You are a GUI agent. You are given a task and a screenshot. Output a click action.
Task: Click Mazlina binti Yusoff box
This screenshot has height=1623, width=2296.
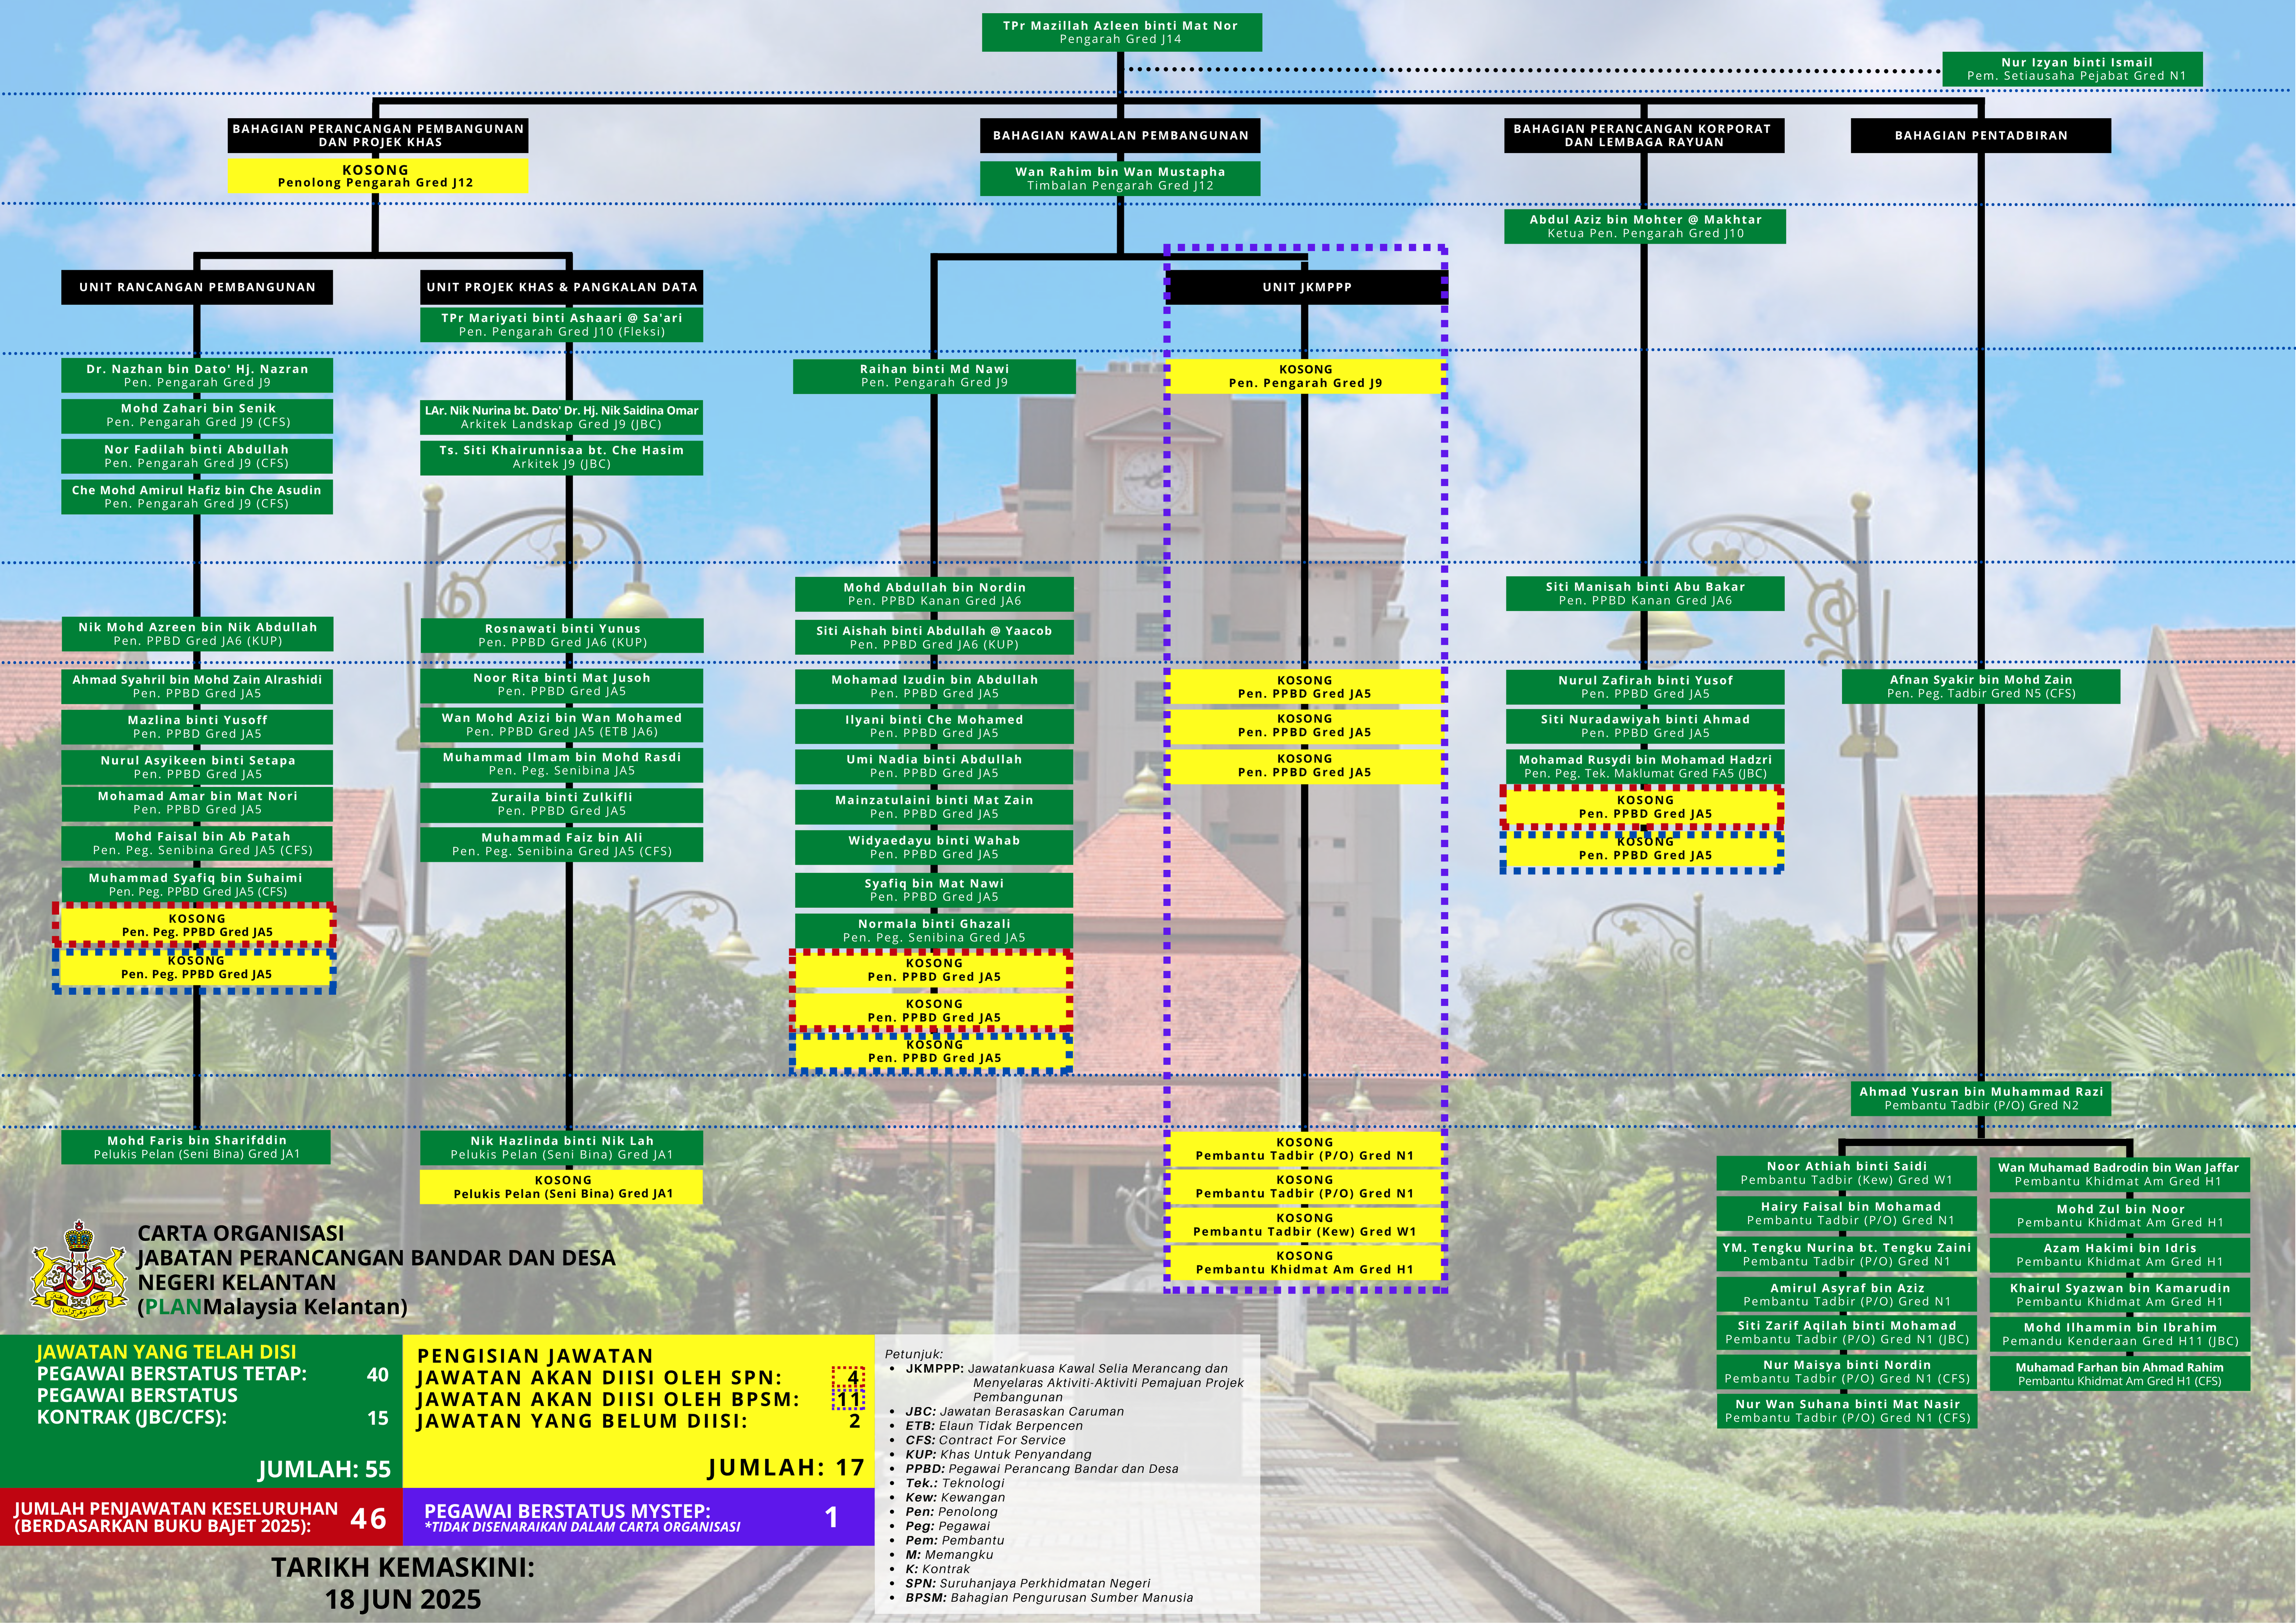click(x=197, y=726)
